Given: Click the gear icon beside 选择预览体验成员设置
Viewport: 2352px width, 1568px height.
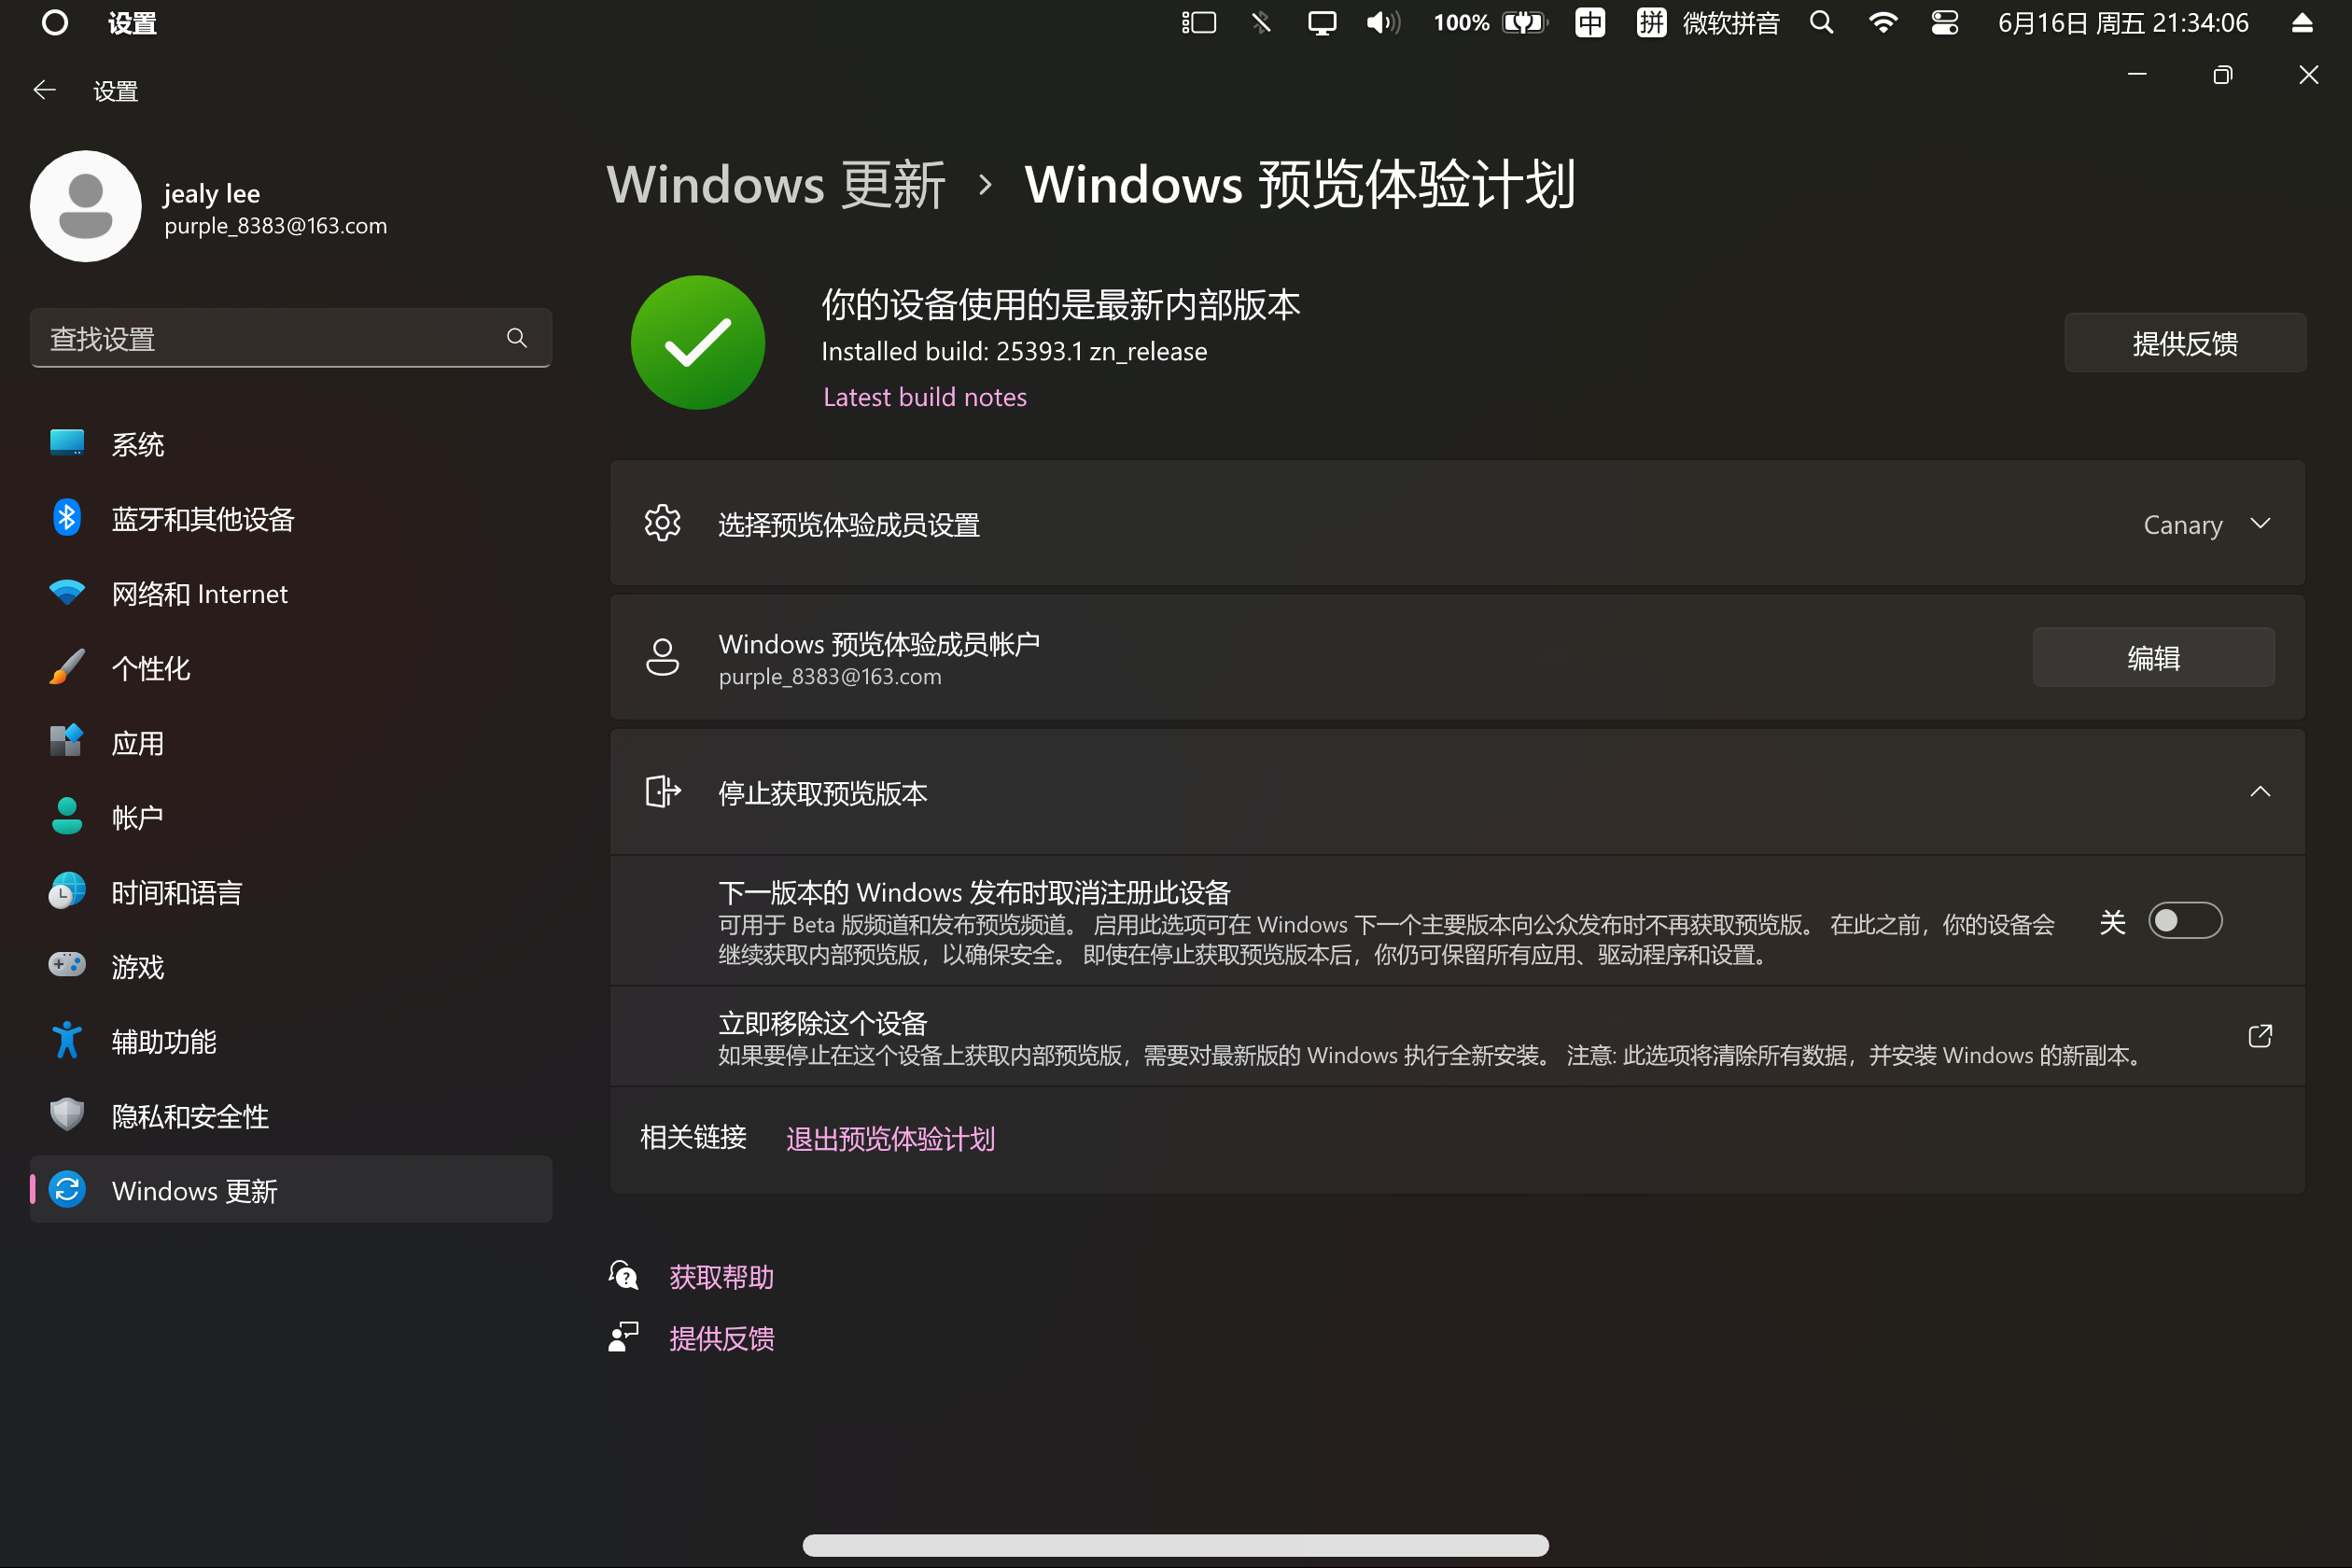Looking at the screenshot, I should pos(662,523).
